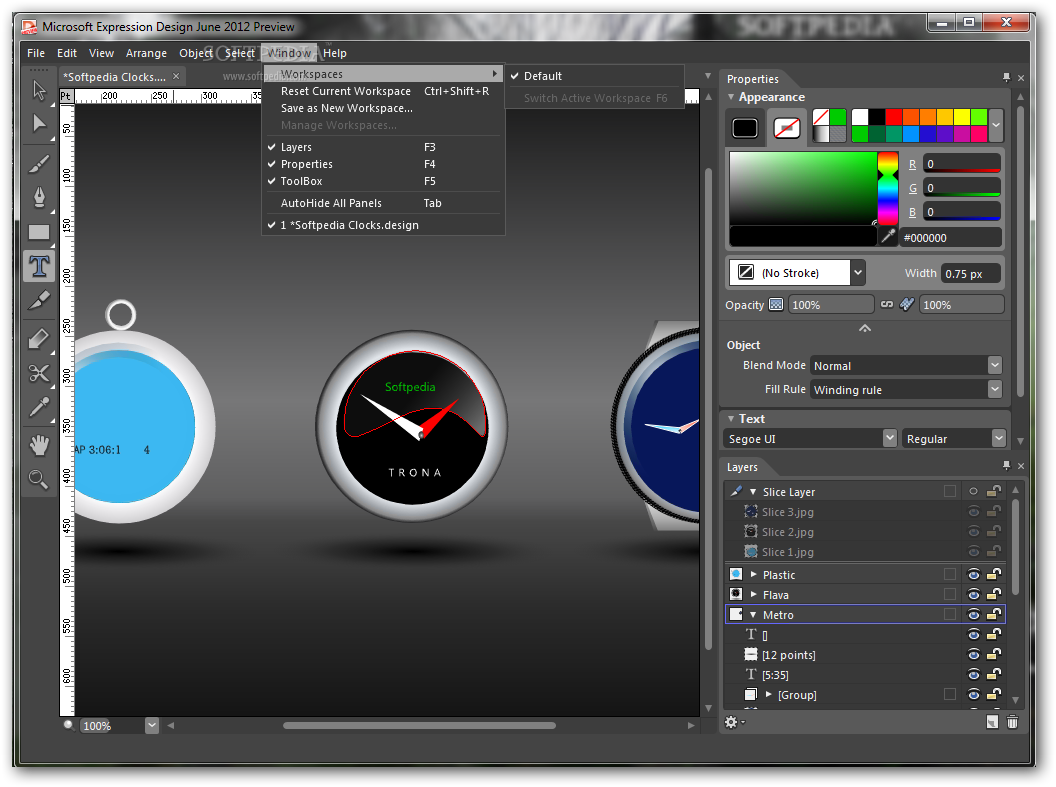Pin the Properties panel
Viewport: 1056px width, 787px height.
[1006, 78]
